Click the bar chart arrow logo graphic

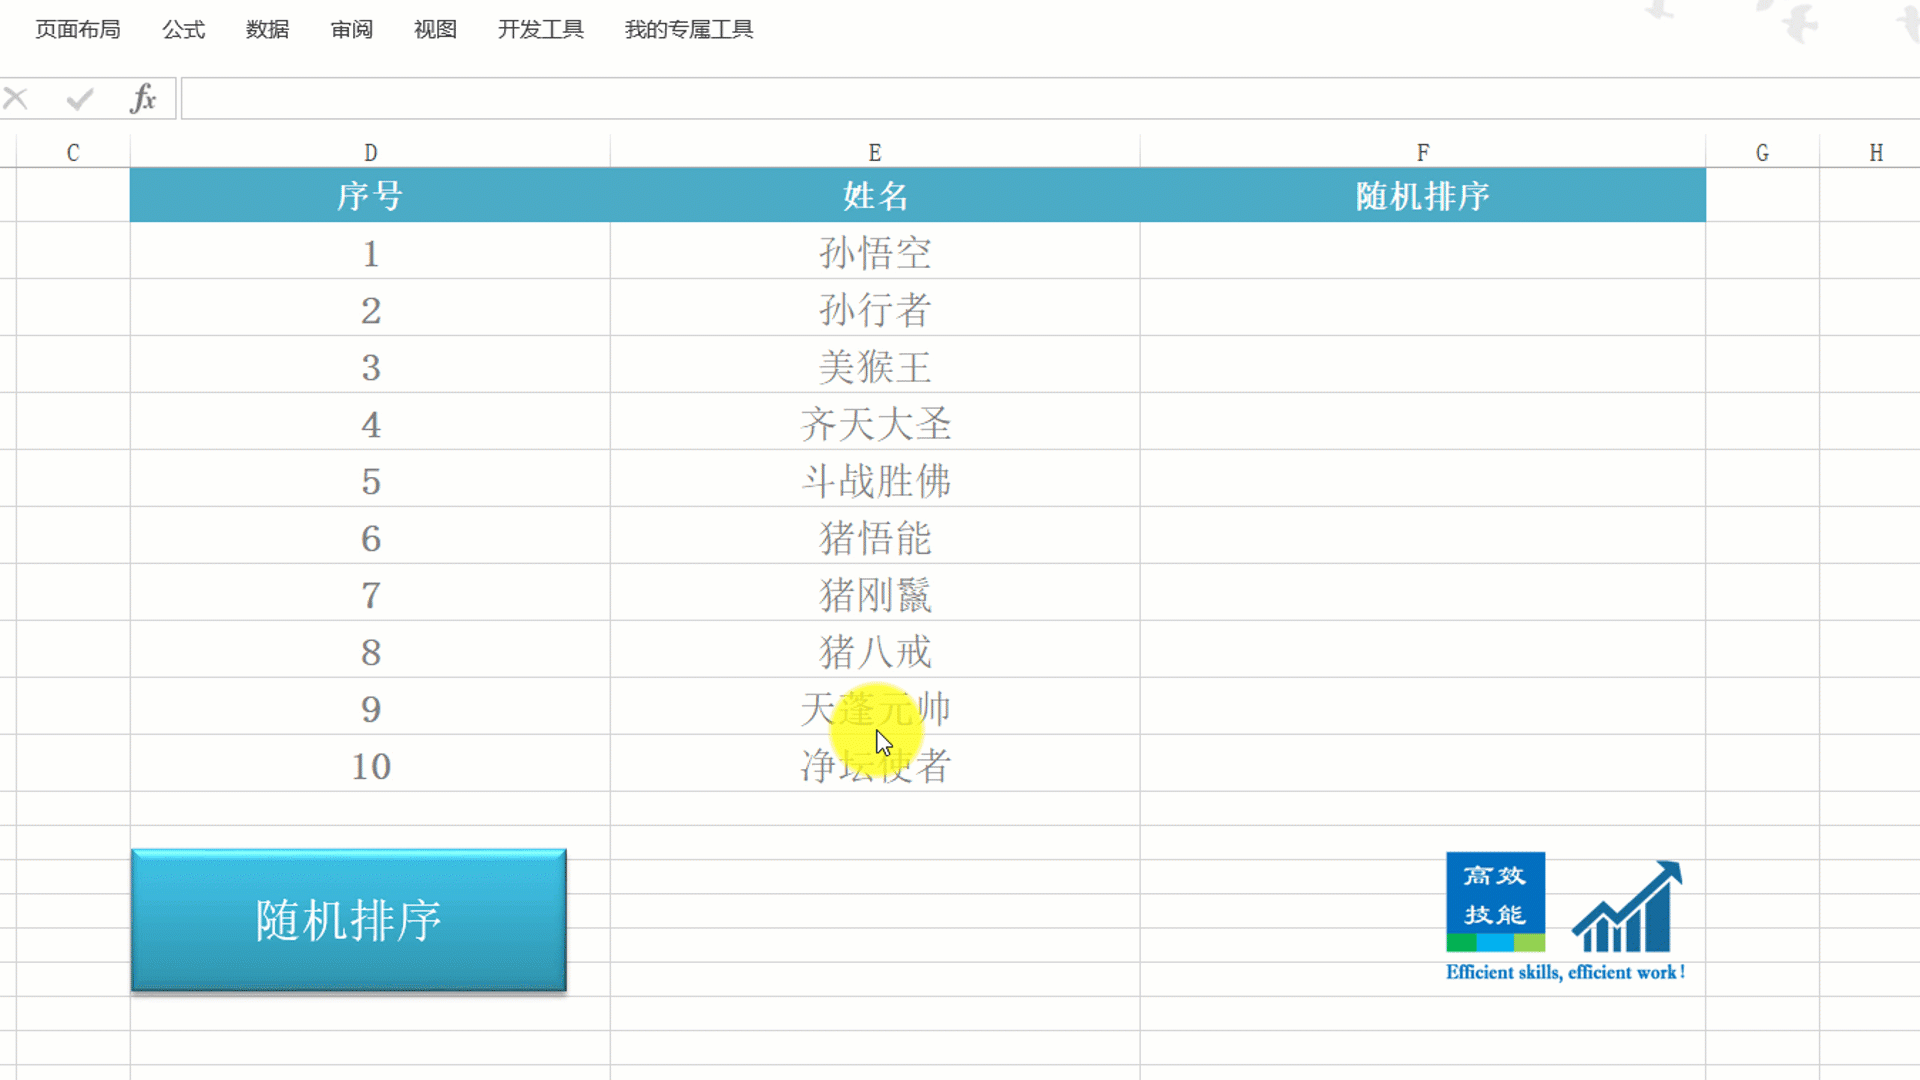coord(1627,906)
